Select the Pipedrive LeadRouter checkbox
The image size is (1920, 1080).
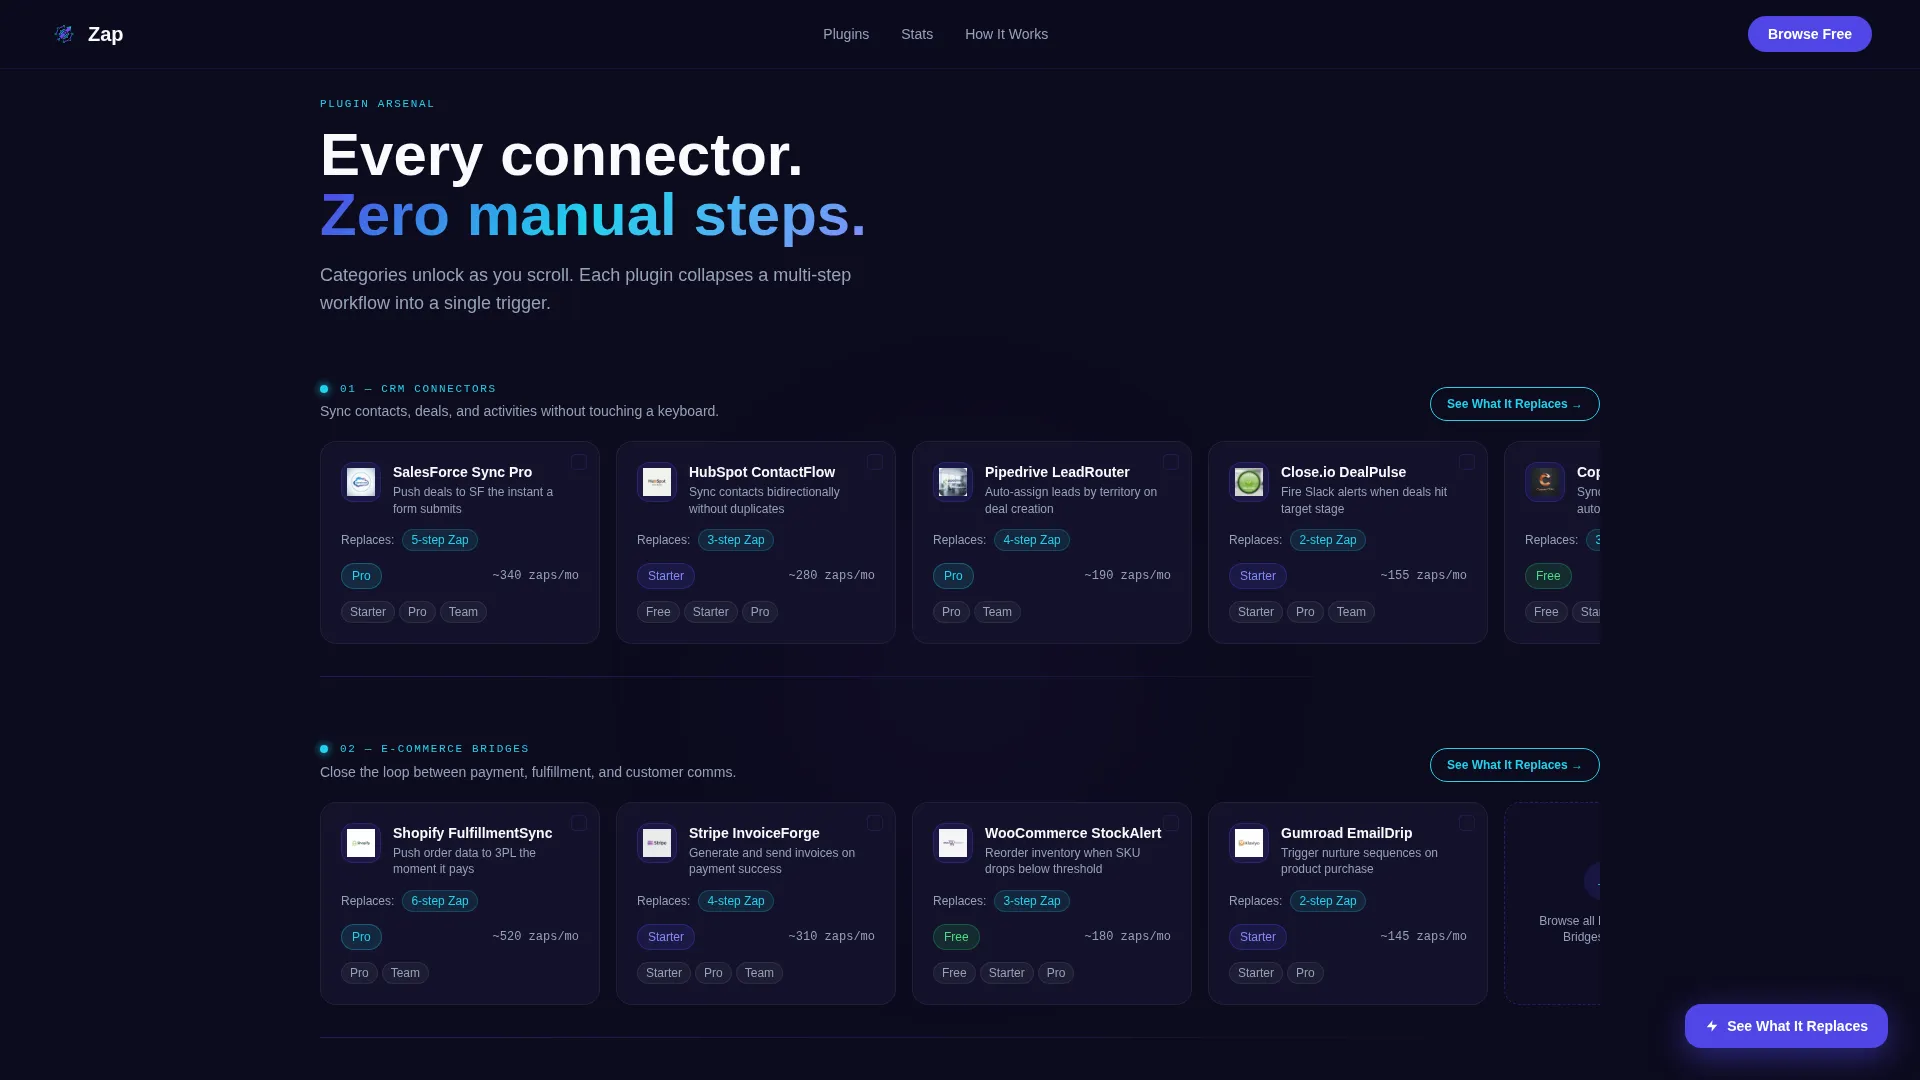click(x=1171, y=462)
